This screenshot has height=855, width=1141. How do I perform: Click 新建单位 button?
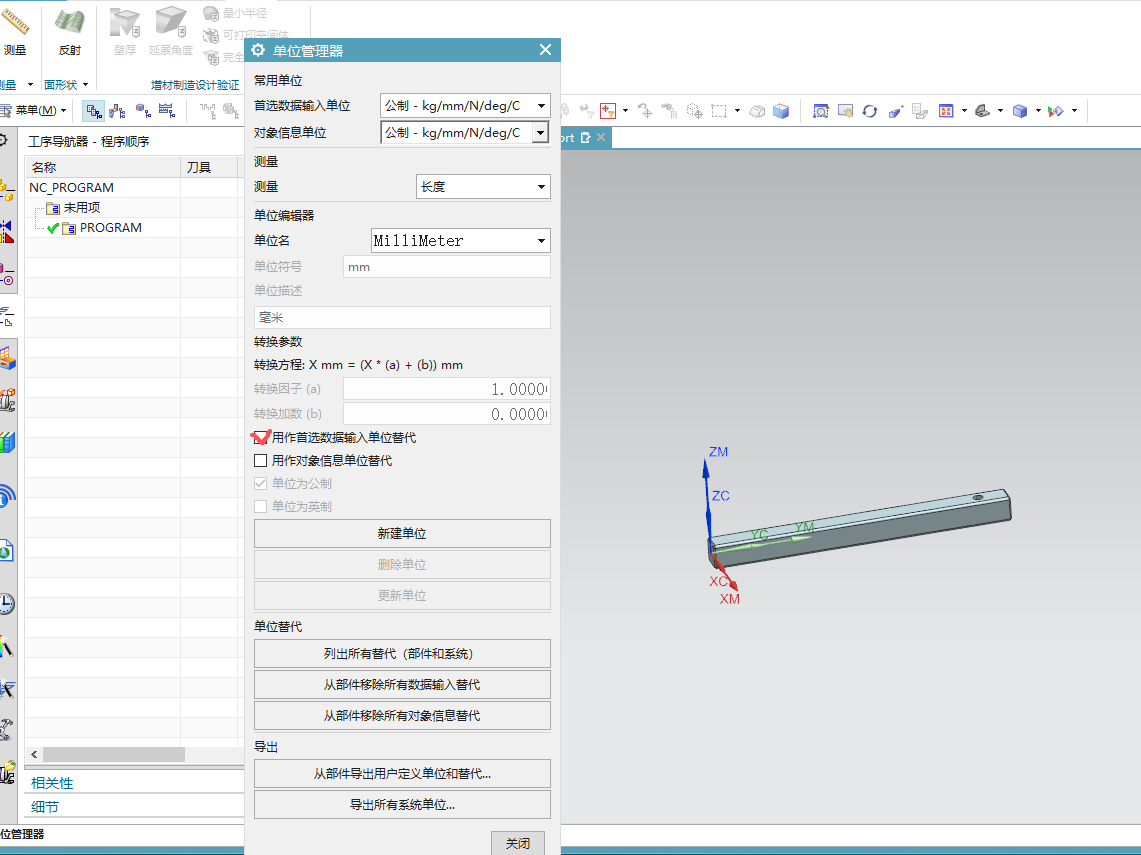click(402, 533)
